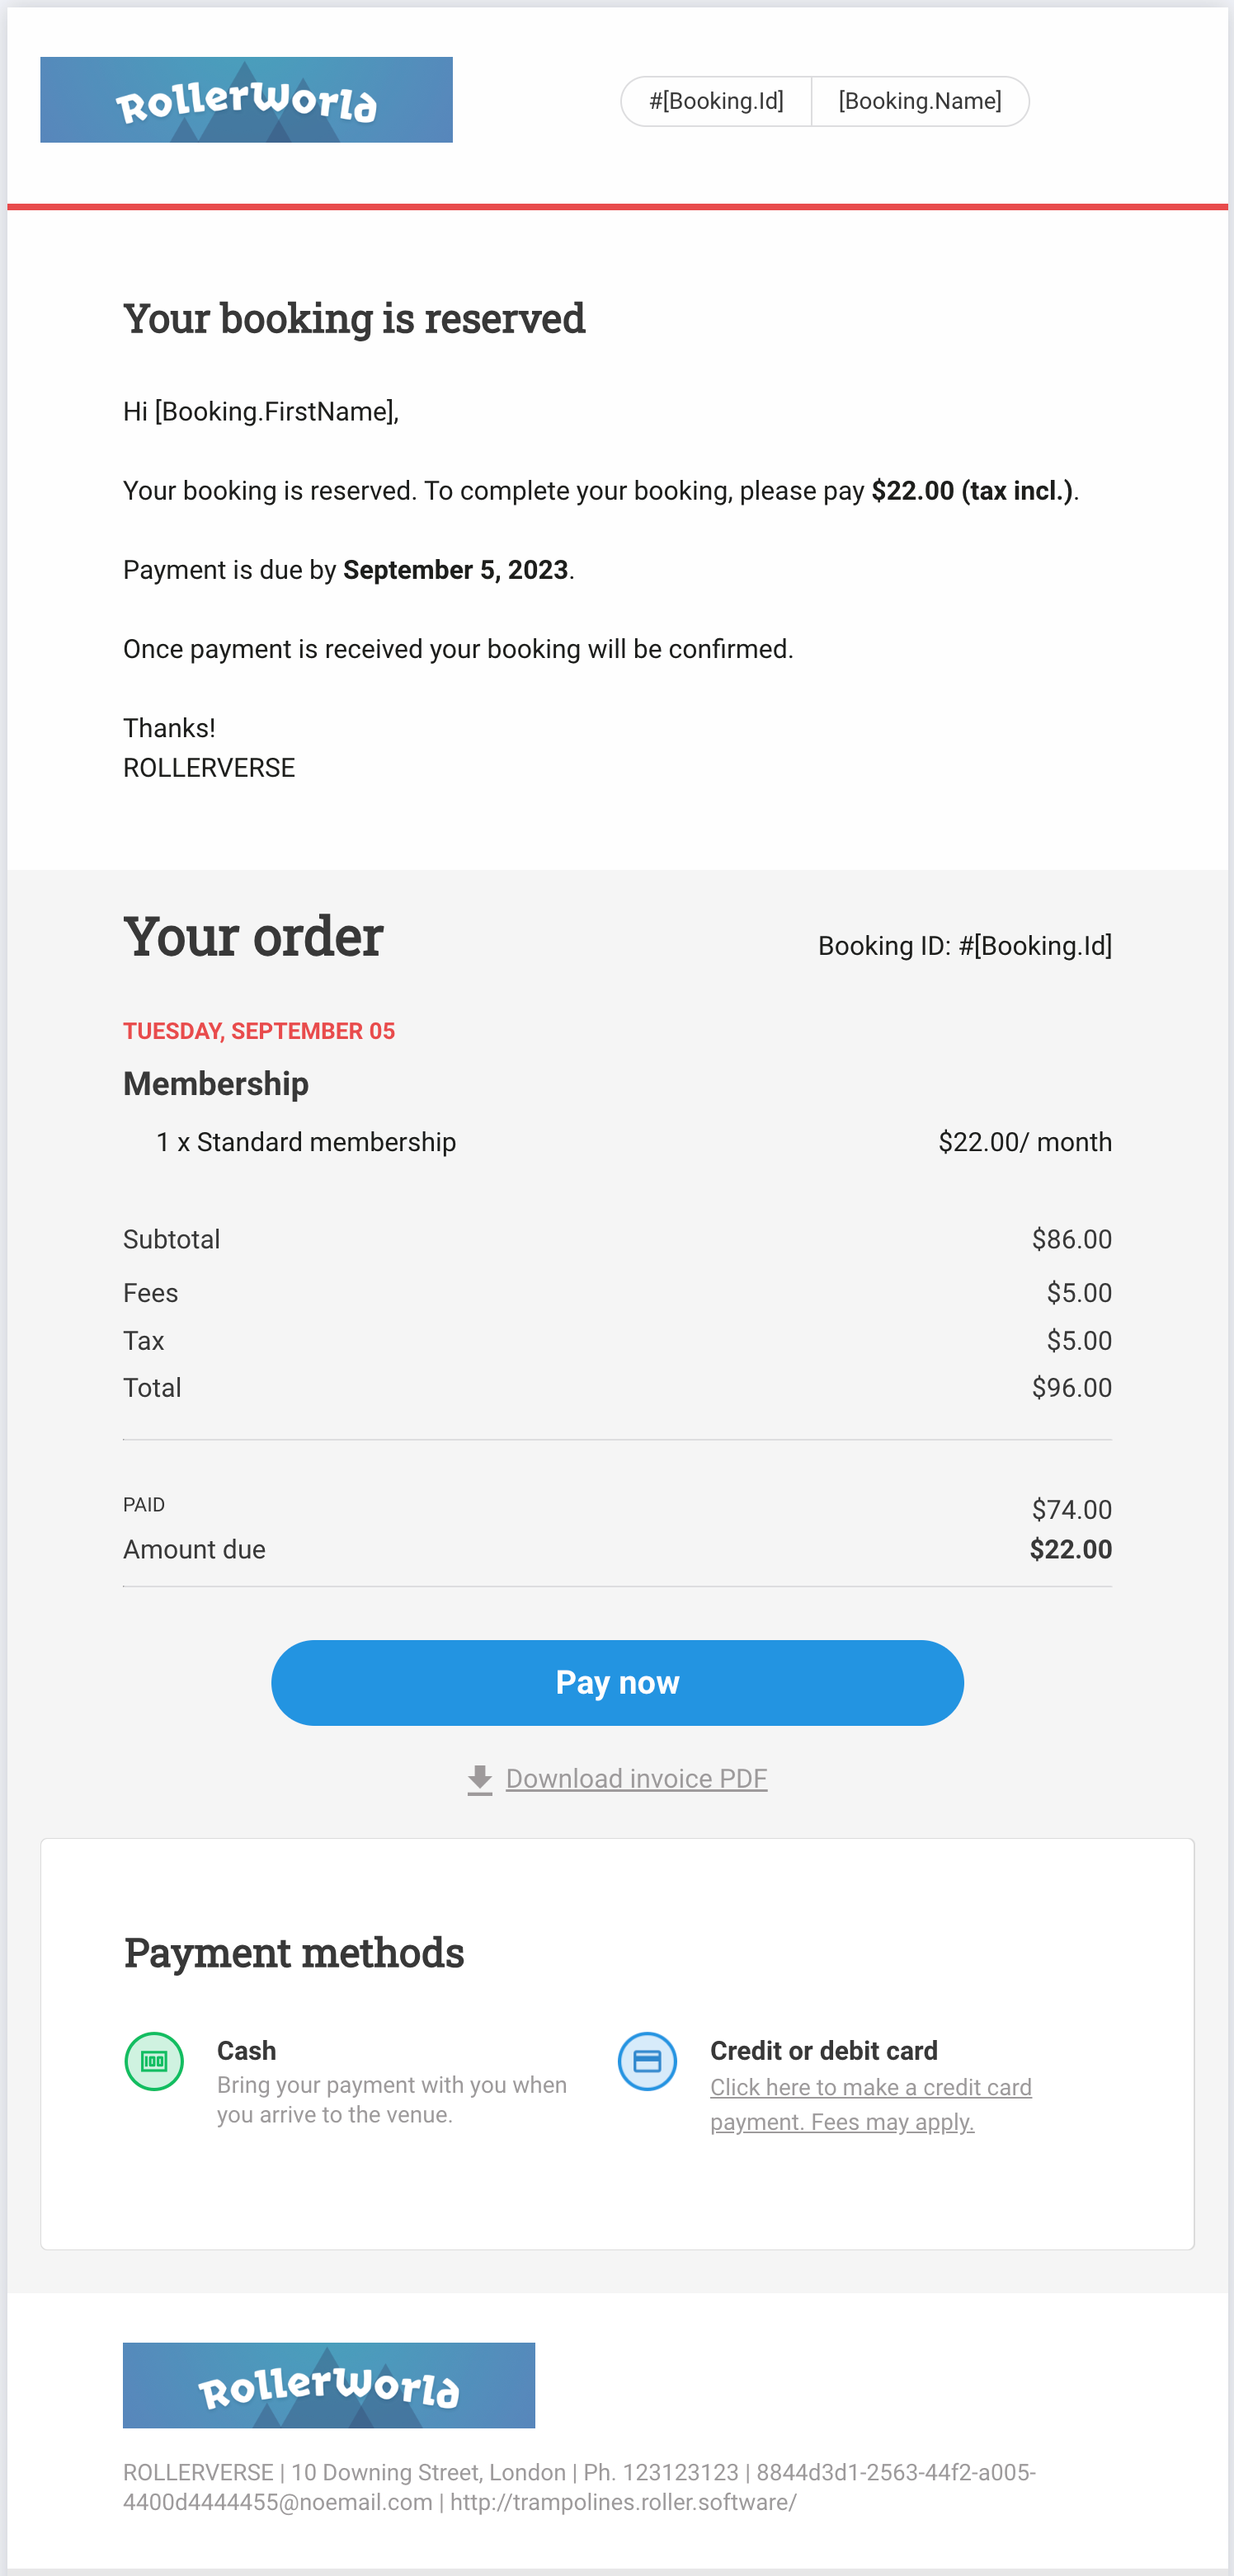The height and width of the screenshot is (2576, 1234).
Task: Click the Amount due value $22.00
Action: click(x=1071, y=1549)
